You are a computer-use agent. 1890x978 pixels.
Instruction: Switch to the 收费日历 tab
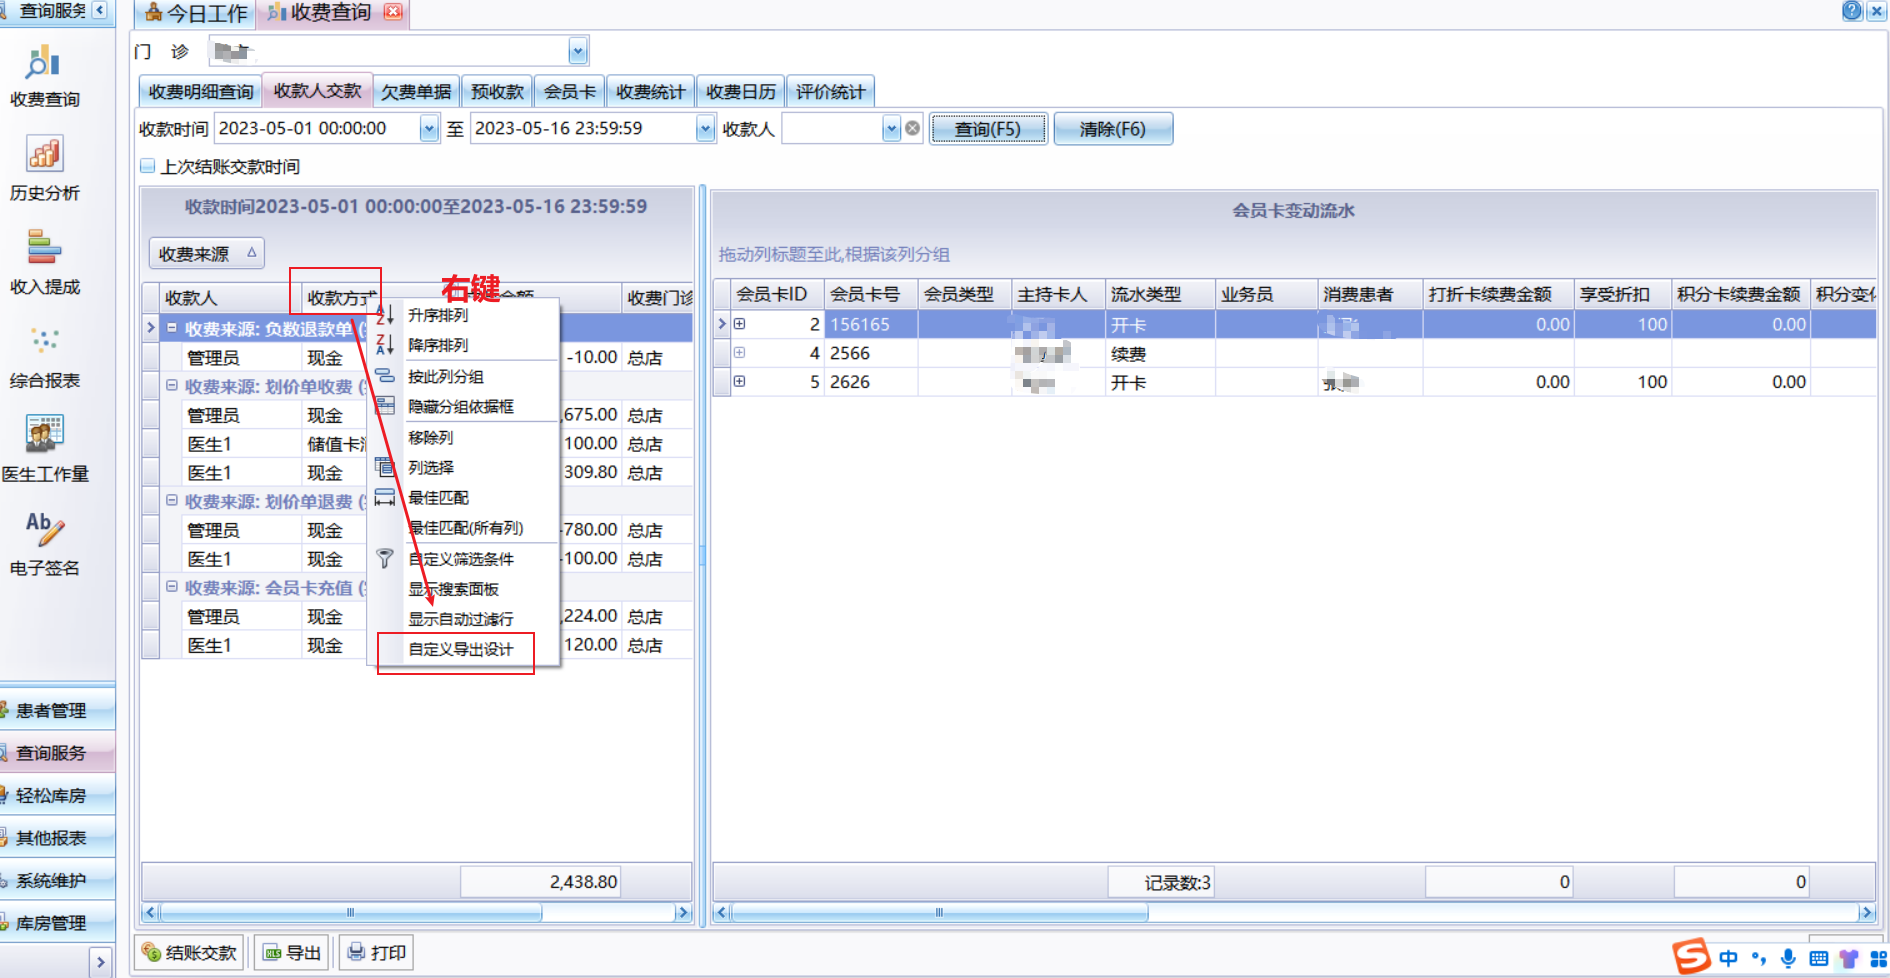(x=740, y=91)
